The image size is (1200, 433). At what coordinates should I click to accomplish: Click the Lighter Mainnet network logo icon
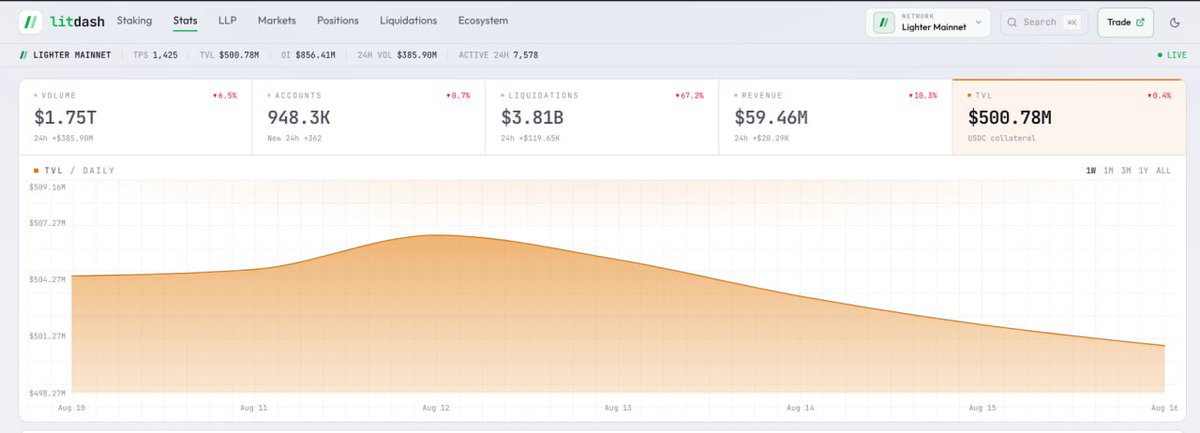884,22
